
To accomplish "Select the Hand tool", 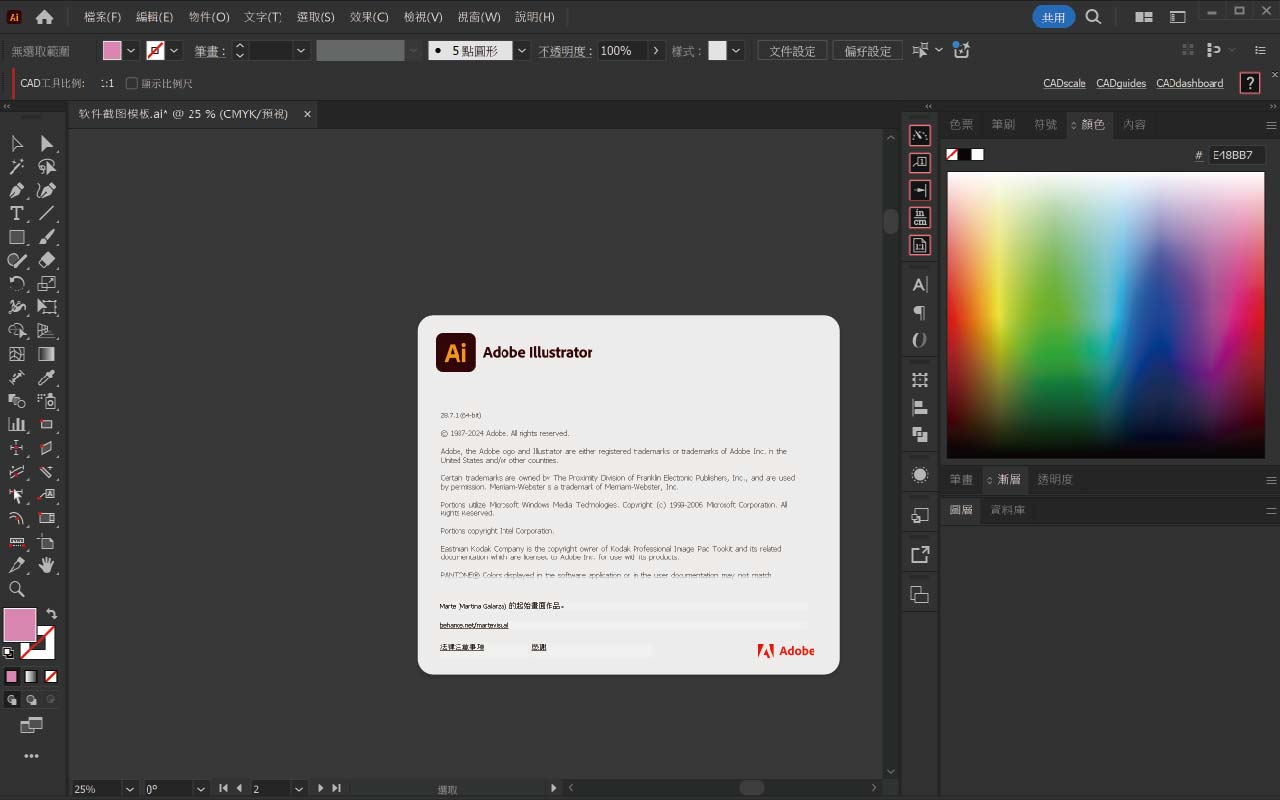I will click(46, 566).
